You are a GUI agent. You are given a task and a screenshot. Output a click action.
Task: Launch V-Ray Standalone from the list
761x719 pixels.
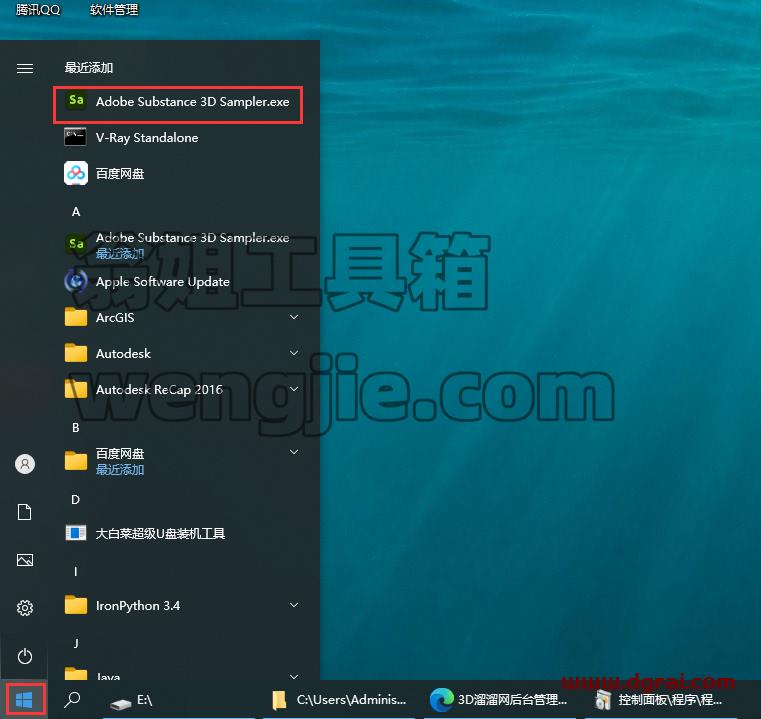click(178, 138)
